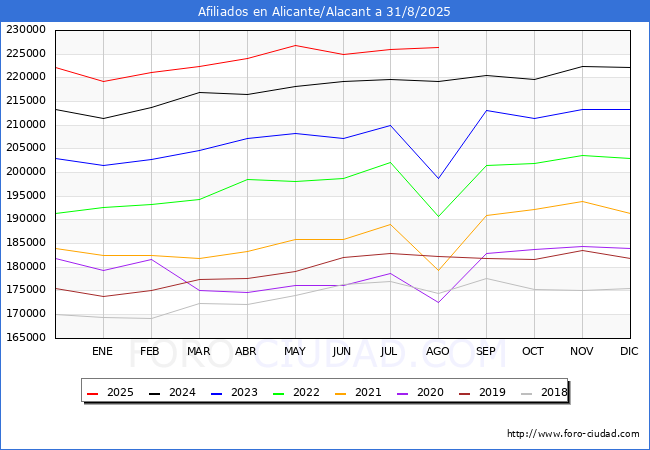
Task: Select the 2021 legend label
Action: (368, 392)
